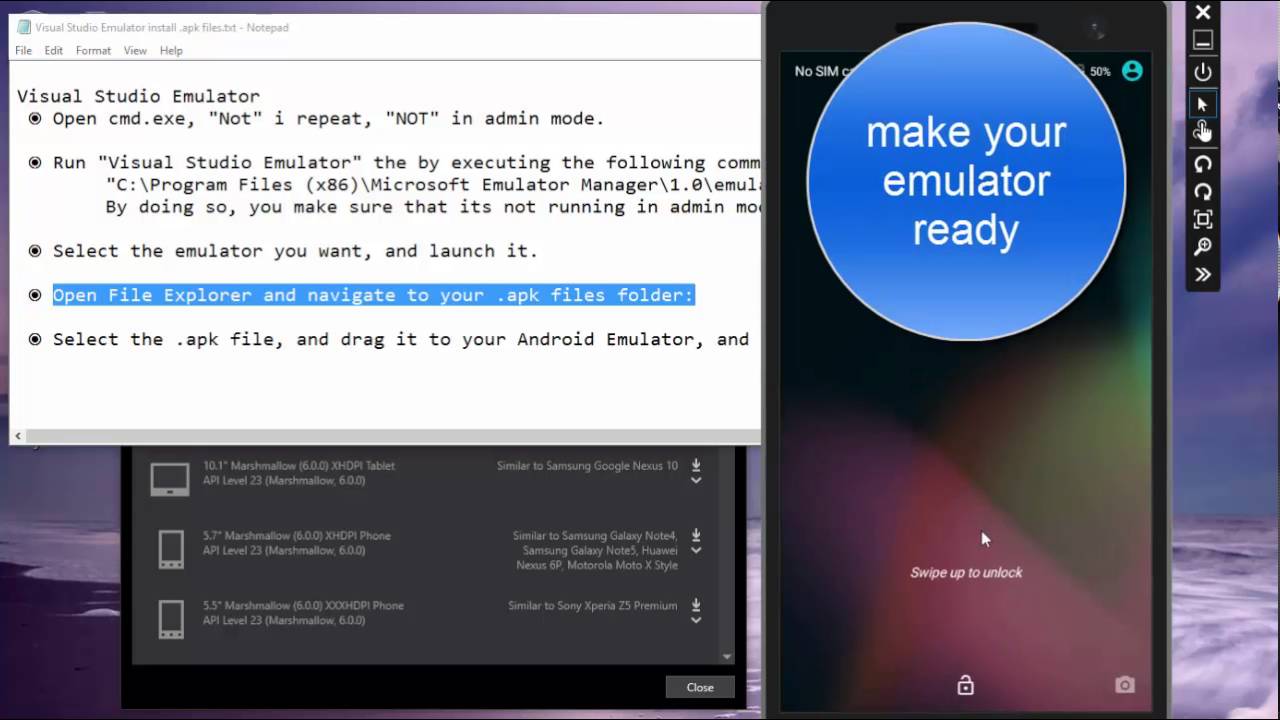Close the emulator with toolbar X

pyautogui.click(x=1203, y=12)
